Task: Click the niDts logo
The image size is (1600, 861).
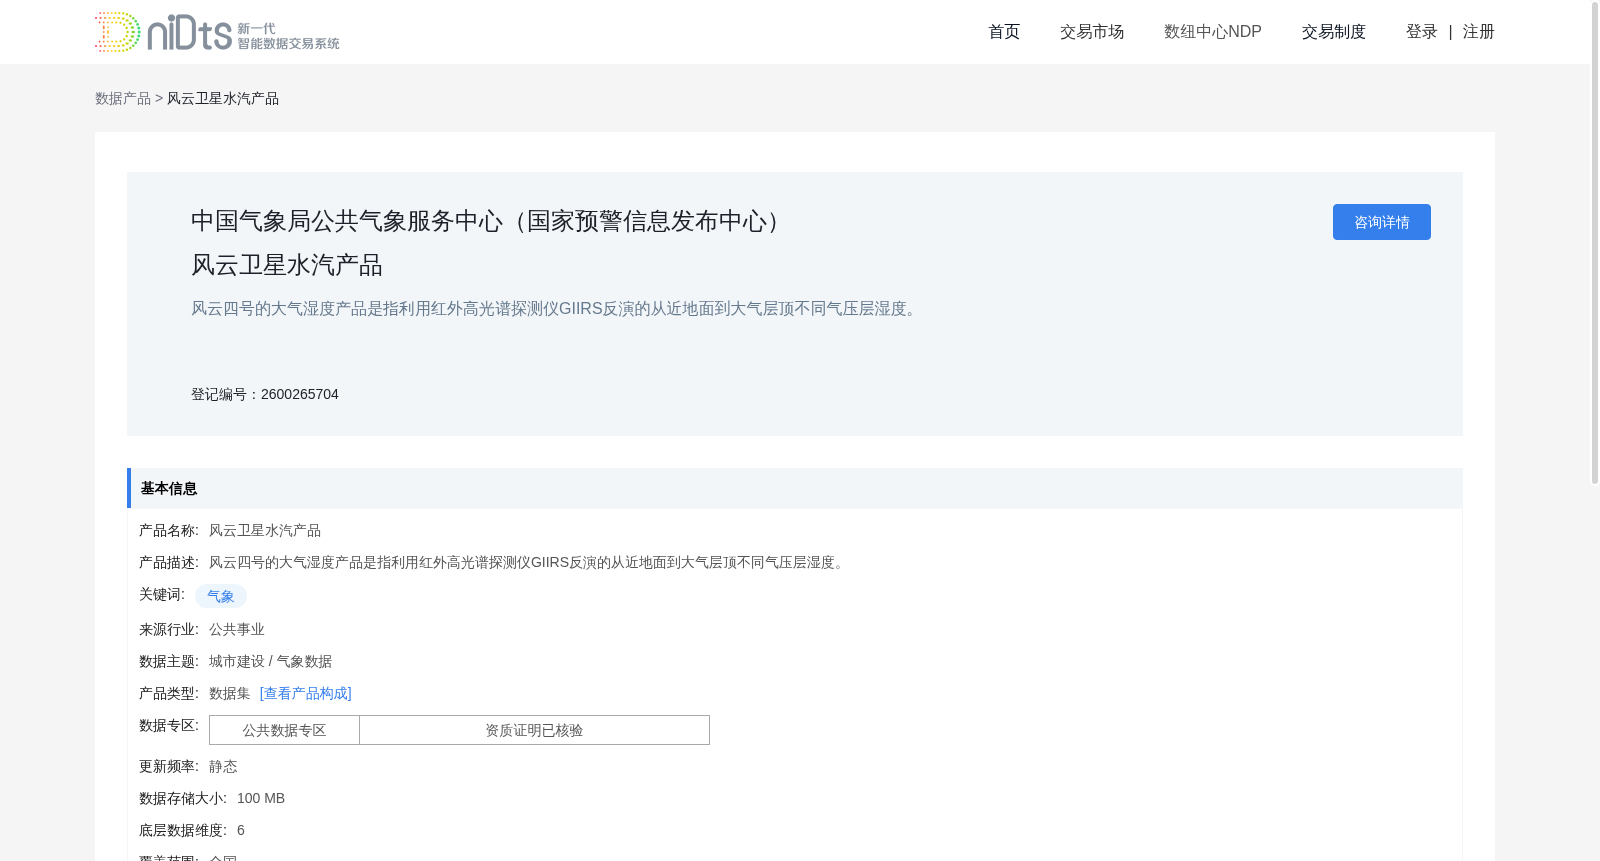Action: 217,32
